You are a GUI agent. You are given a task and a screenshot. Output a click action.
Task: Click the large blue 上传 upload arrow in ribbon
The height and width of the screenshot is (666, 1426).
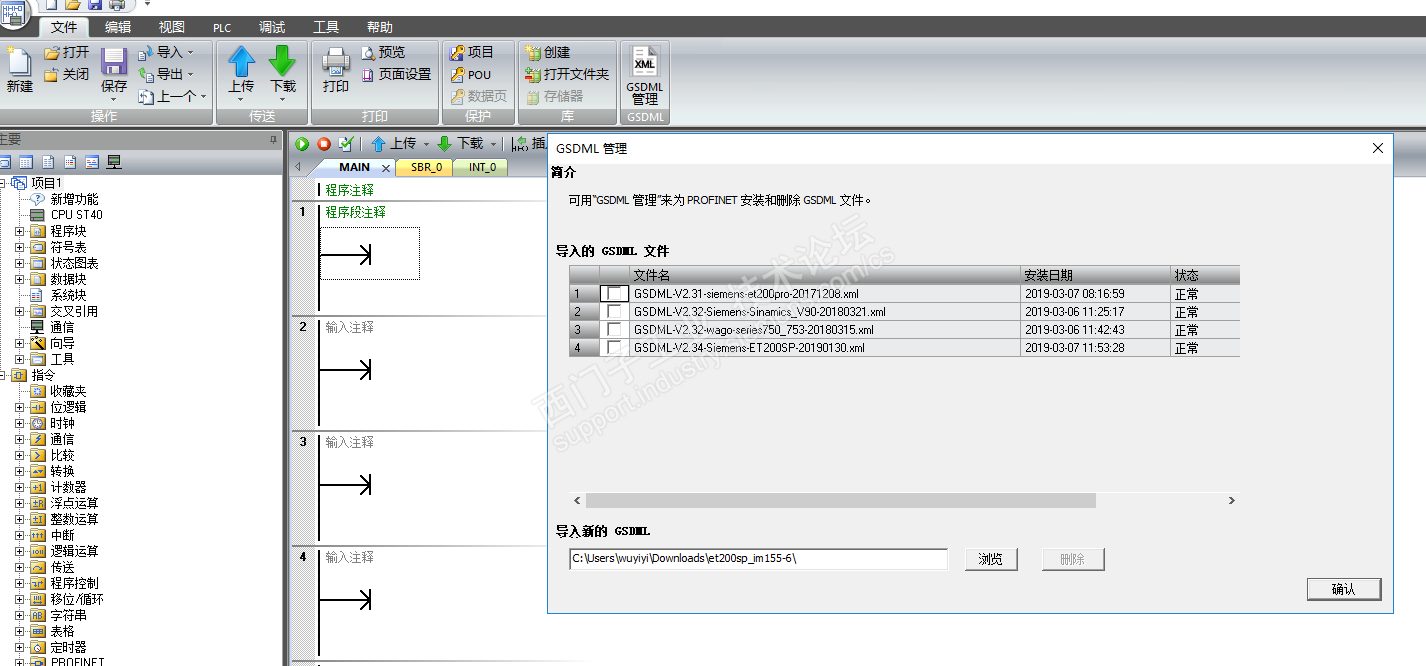[241, 61]
